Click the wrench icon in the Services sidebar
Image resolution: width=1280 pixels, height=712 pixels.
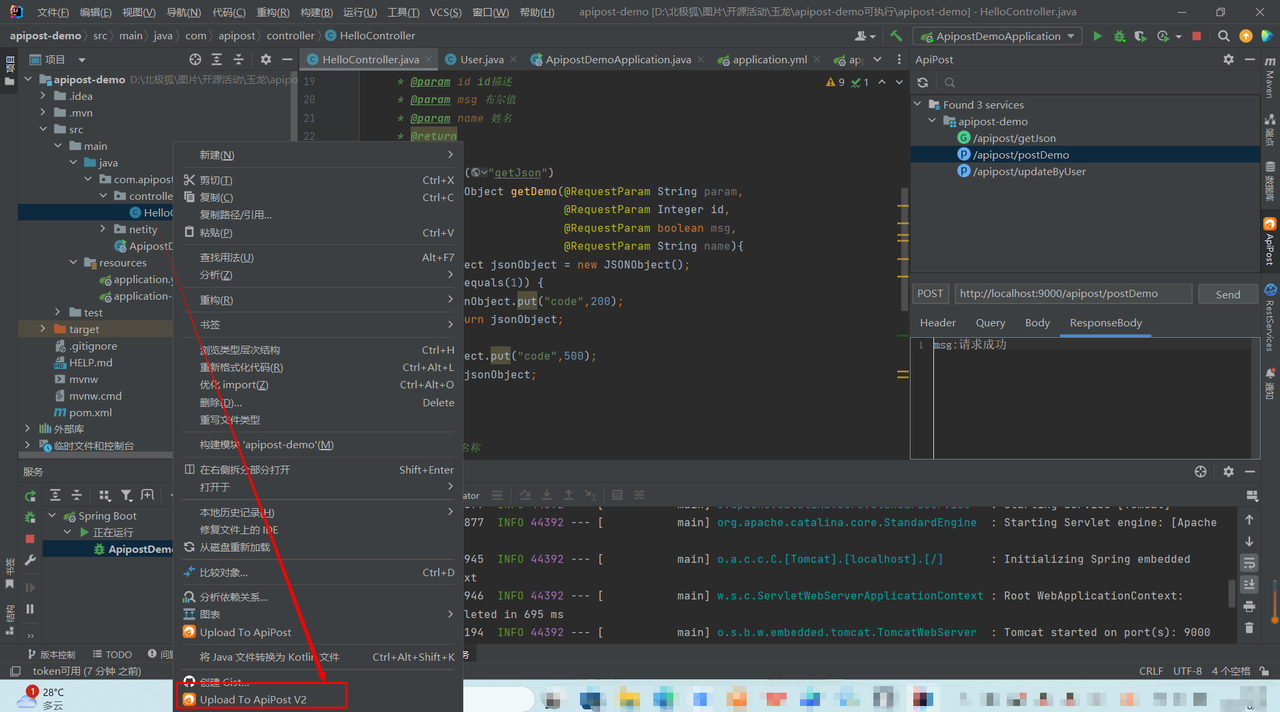pyautogui.click(x=30, y=561)
